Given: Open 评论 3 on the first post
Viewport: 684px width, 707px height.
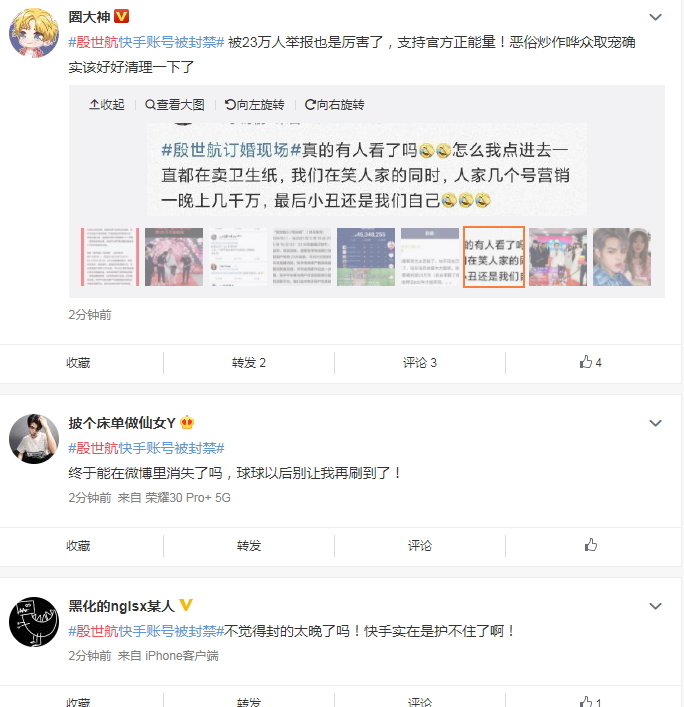Looking at the screenshot, I should [420, 363].
